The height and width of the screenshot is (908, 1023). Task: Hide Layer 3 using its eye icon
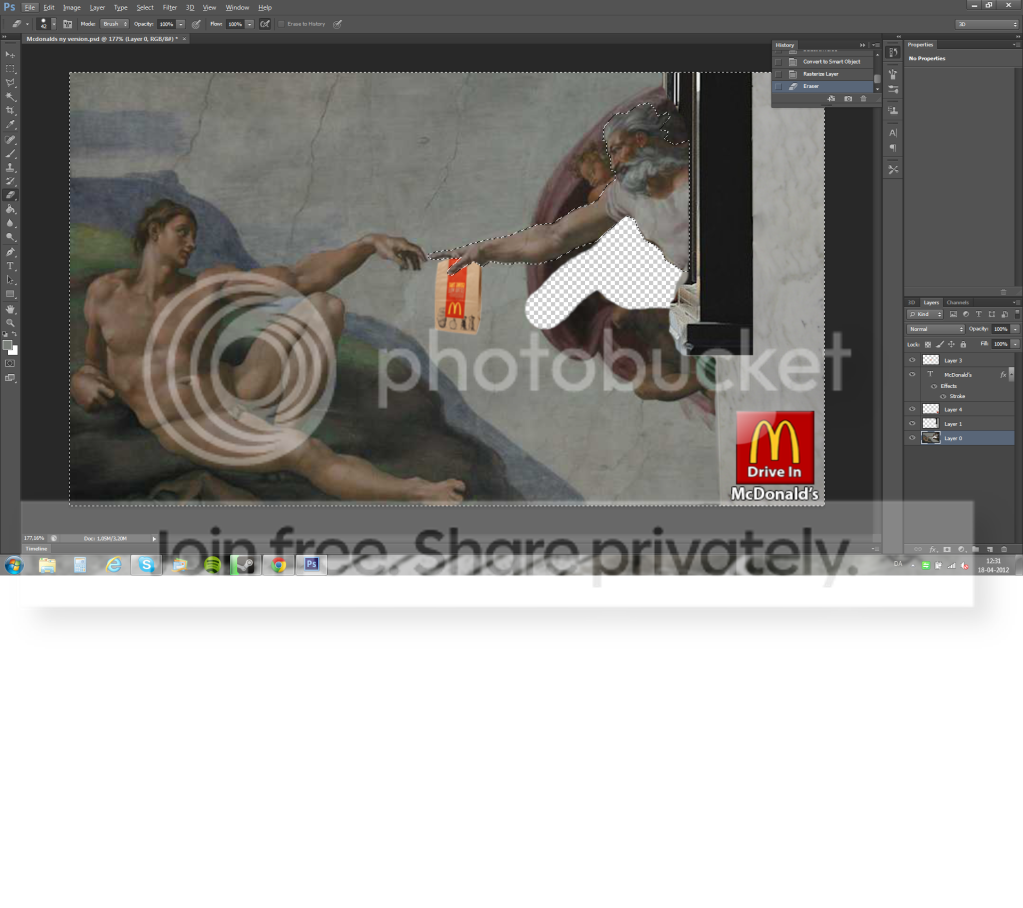(912, 360)
